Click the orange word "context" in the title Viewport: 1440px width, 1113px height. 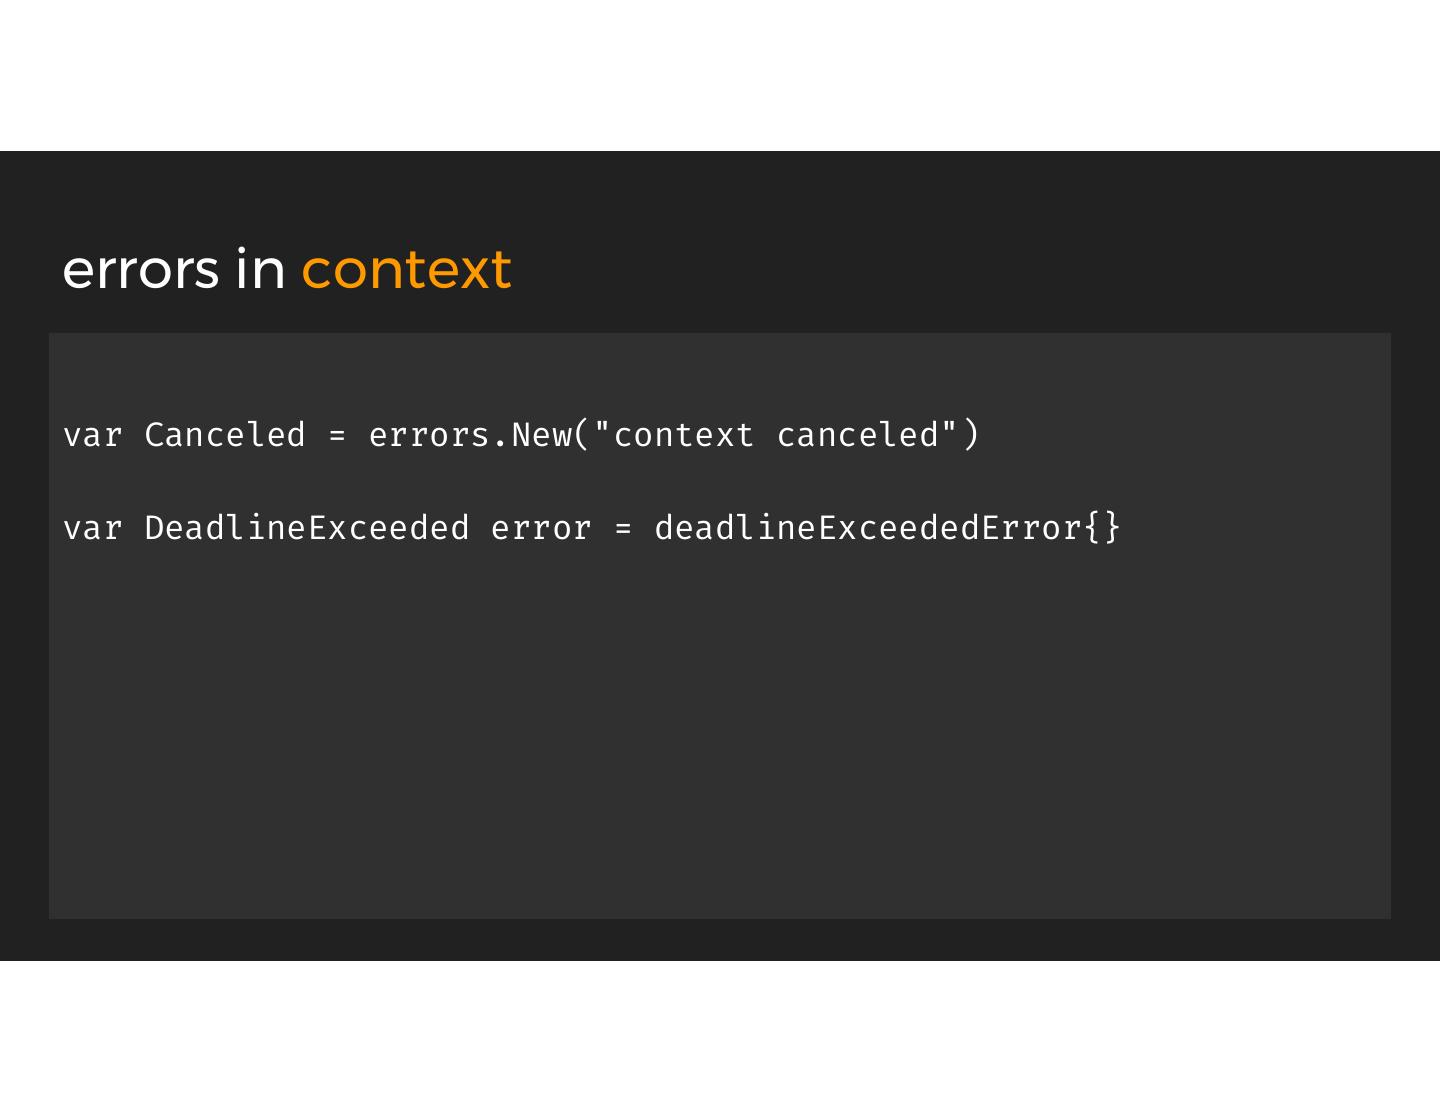tap(406, 270)
